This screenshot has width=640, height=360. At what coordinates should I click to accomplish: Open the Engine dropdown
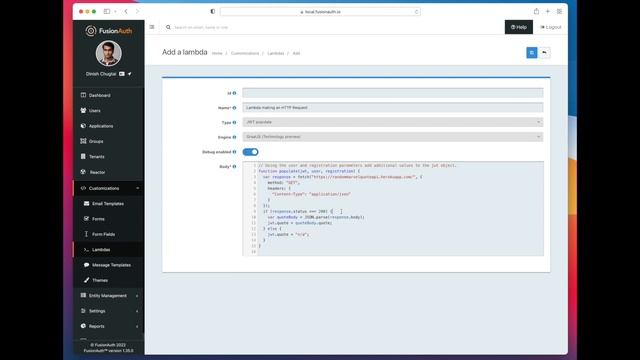tap(393, 137)
